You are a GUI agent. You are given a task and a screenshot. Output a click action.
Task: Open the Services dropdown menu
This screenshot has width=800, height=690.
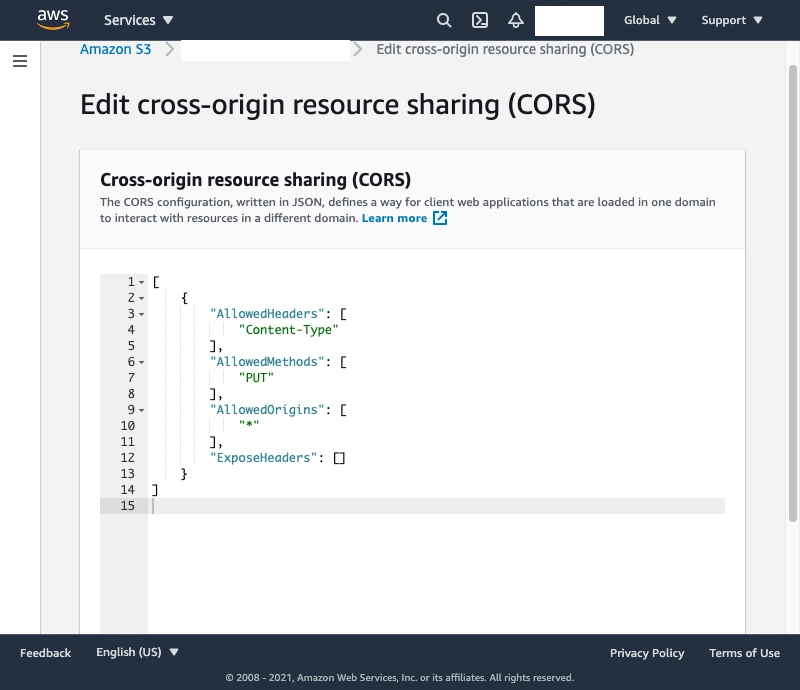click(138, 20)
